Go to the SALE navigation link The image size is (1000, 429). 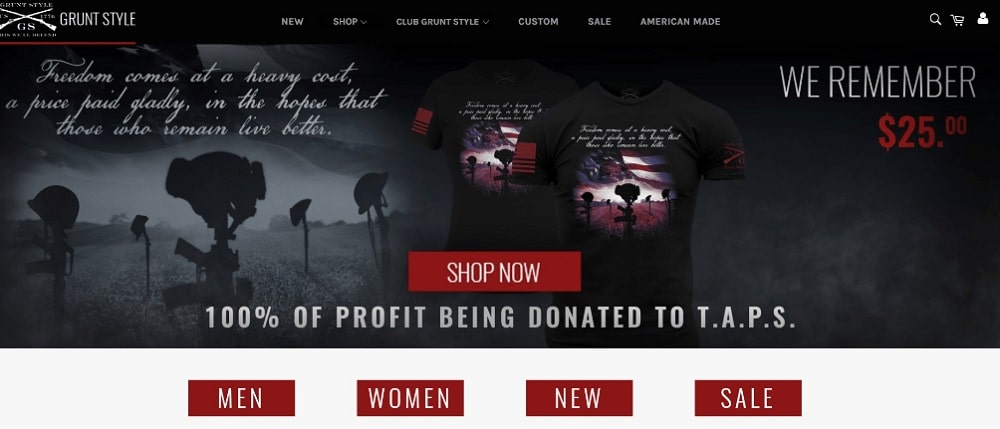(599, 22)
